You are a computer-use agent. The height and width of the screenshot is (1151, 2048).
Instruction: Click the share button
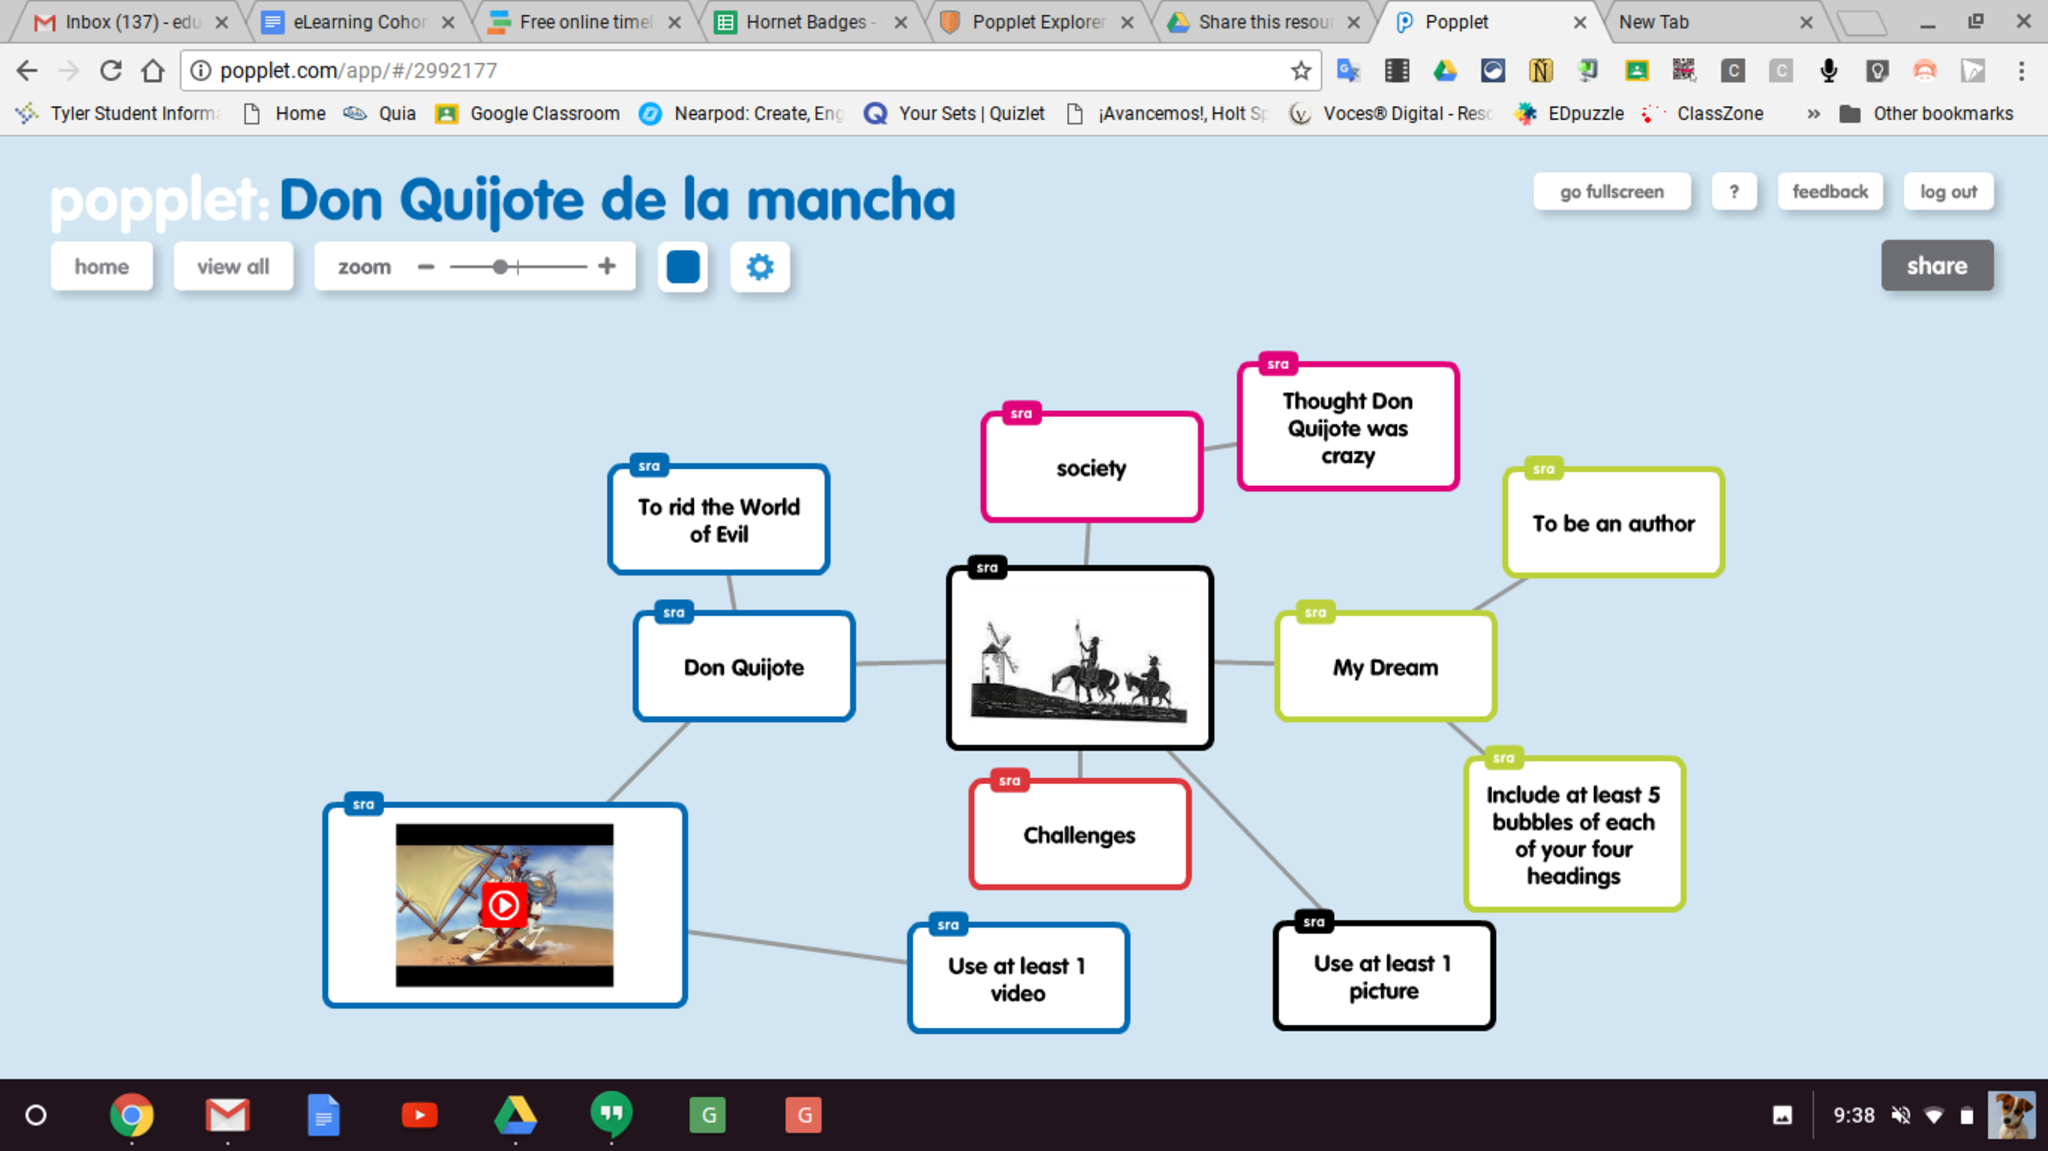[x=1936, y=266]
